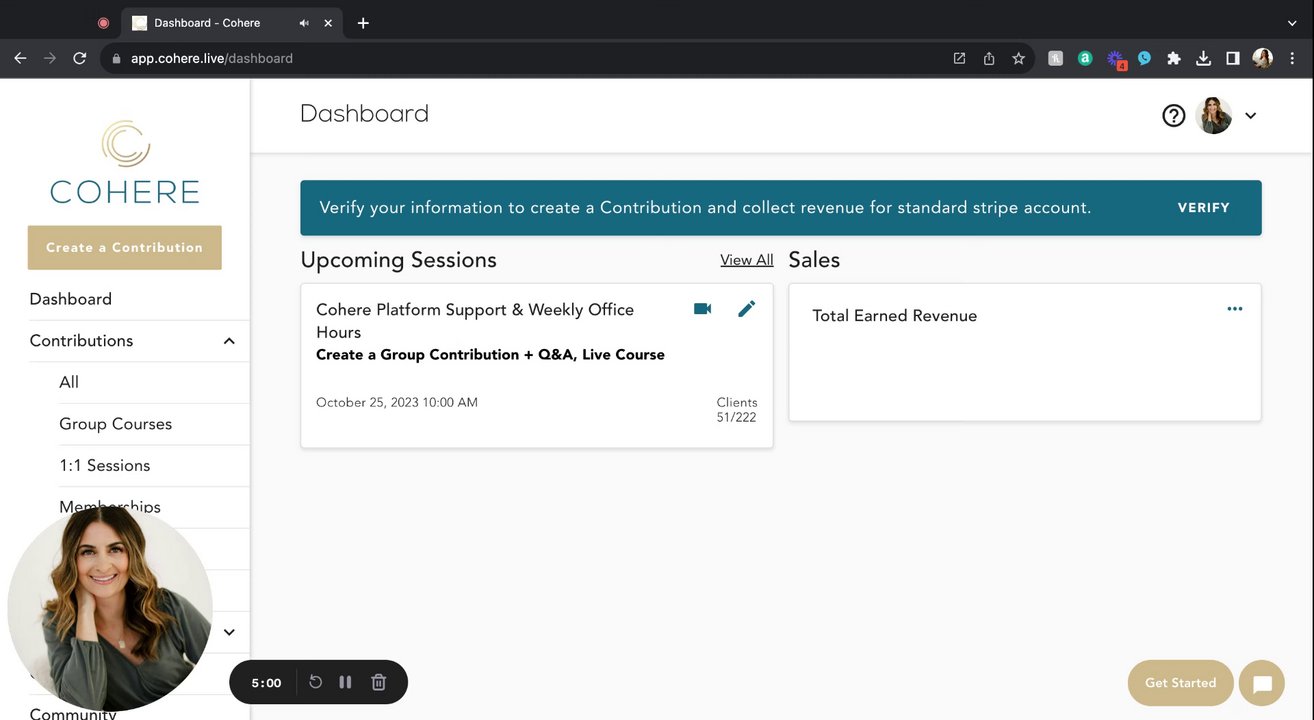This screenshot has width=1314, height=720.
Task: Click the pencil edit icon on session
Action: [x=746, y=309]
